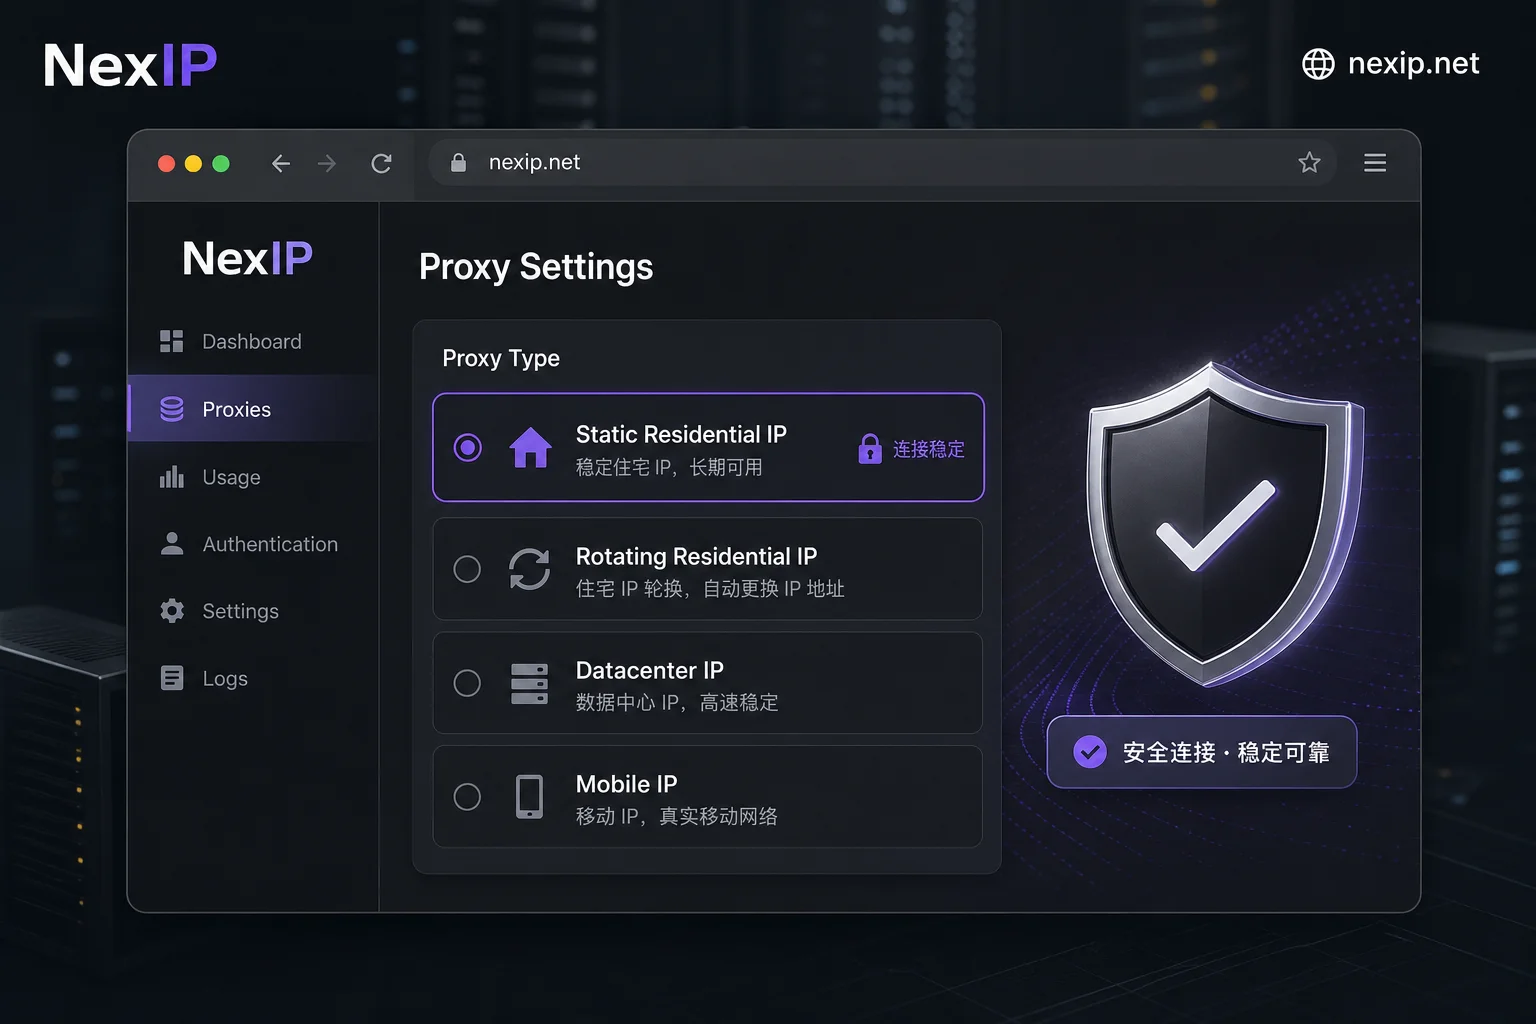This screenshot has height=1024, width=1536.
Task: Click the nexip.net link in top-right corner
Action: click(x=1391, y=64)
